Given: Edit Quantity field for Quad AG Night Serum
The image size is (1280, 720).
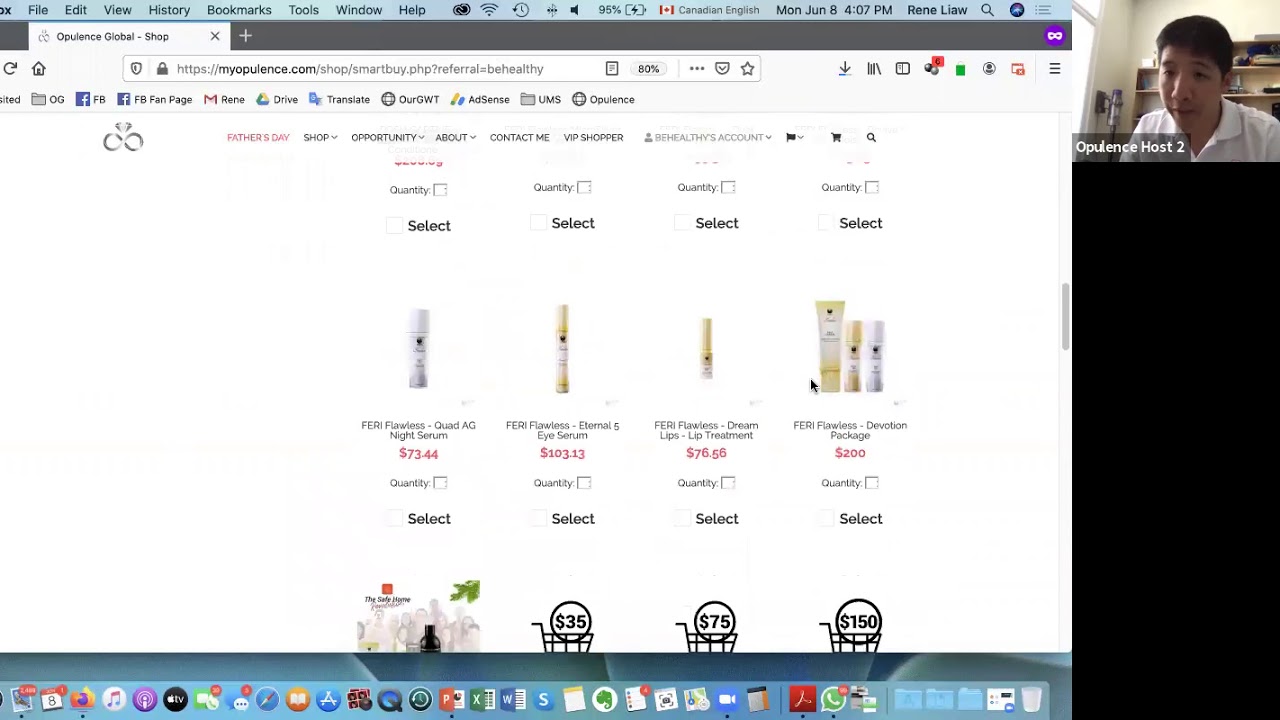Looking at the screenshot, I should [440, 483].
